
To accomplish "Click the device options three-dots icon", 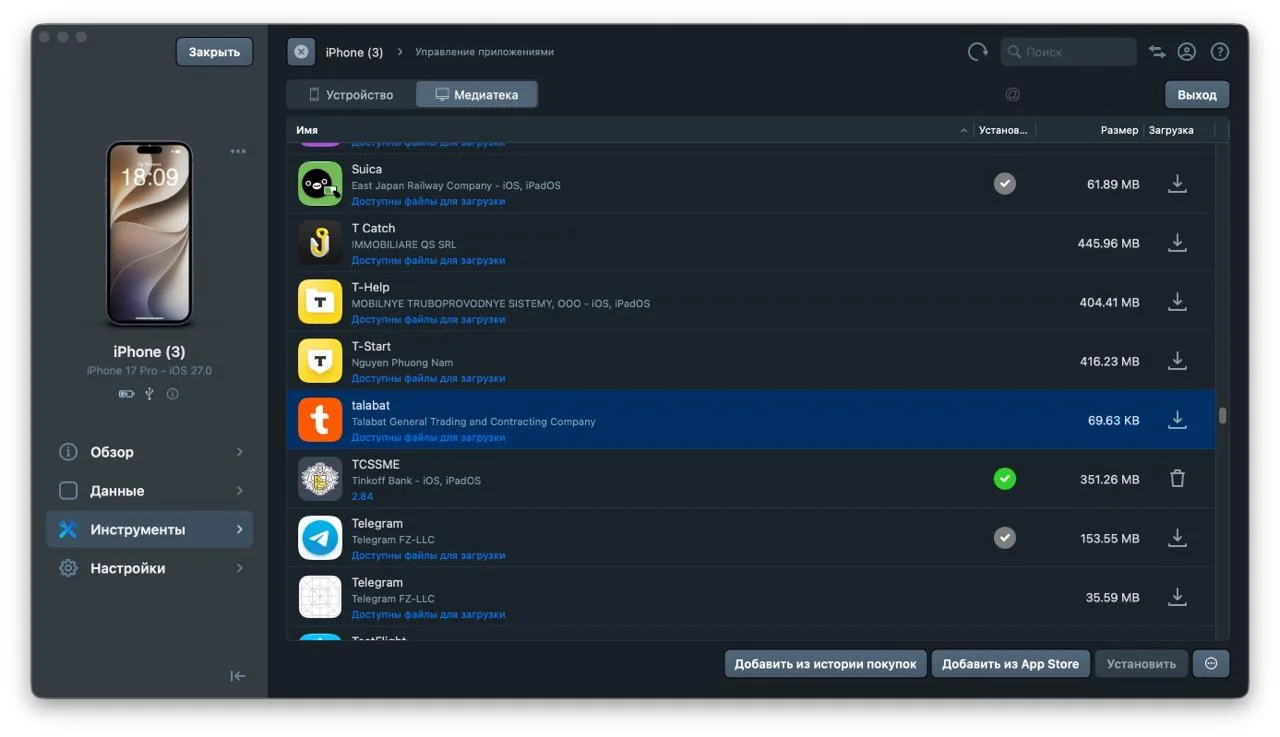I will click(x=238, y=152).
